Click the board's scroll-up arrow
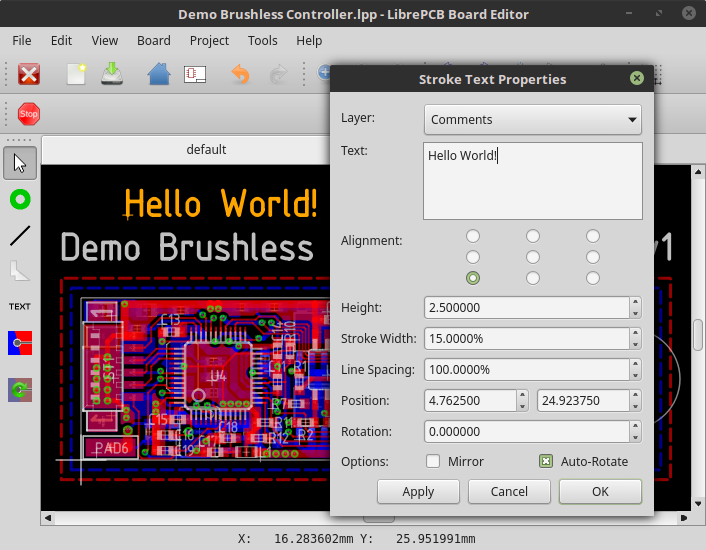Viewport: 706px width, 550px height. [698, 171]
